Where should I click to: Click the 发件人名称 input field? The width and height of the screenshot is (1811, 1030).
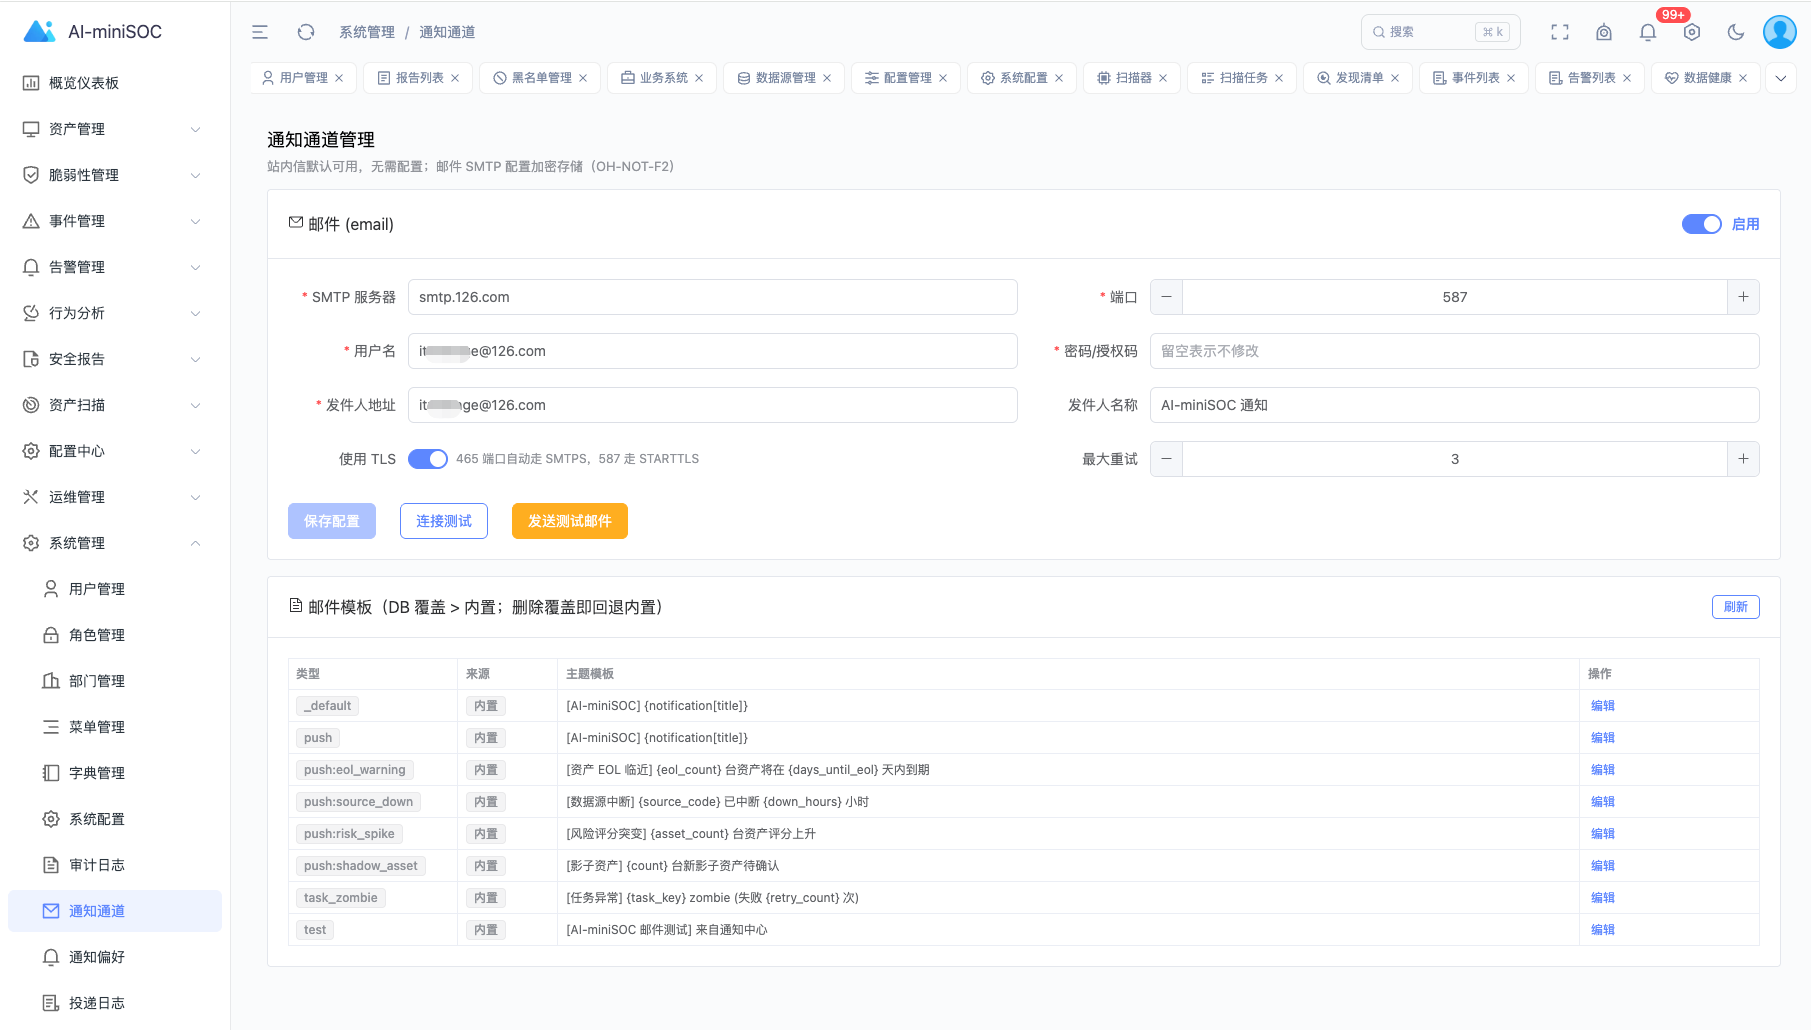coord(1455,405)
